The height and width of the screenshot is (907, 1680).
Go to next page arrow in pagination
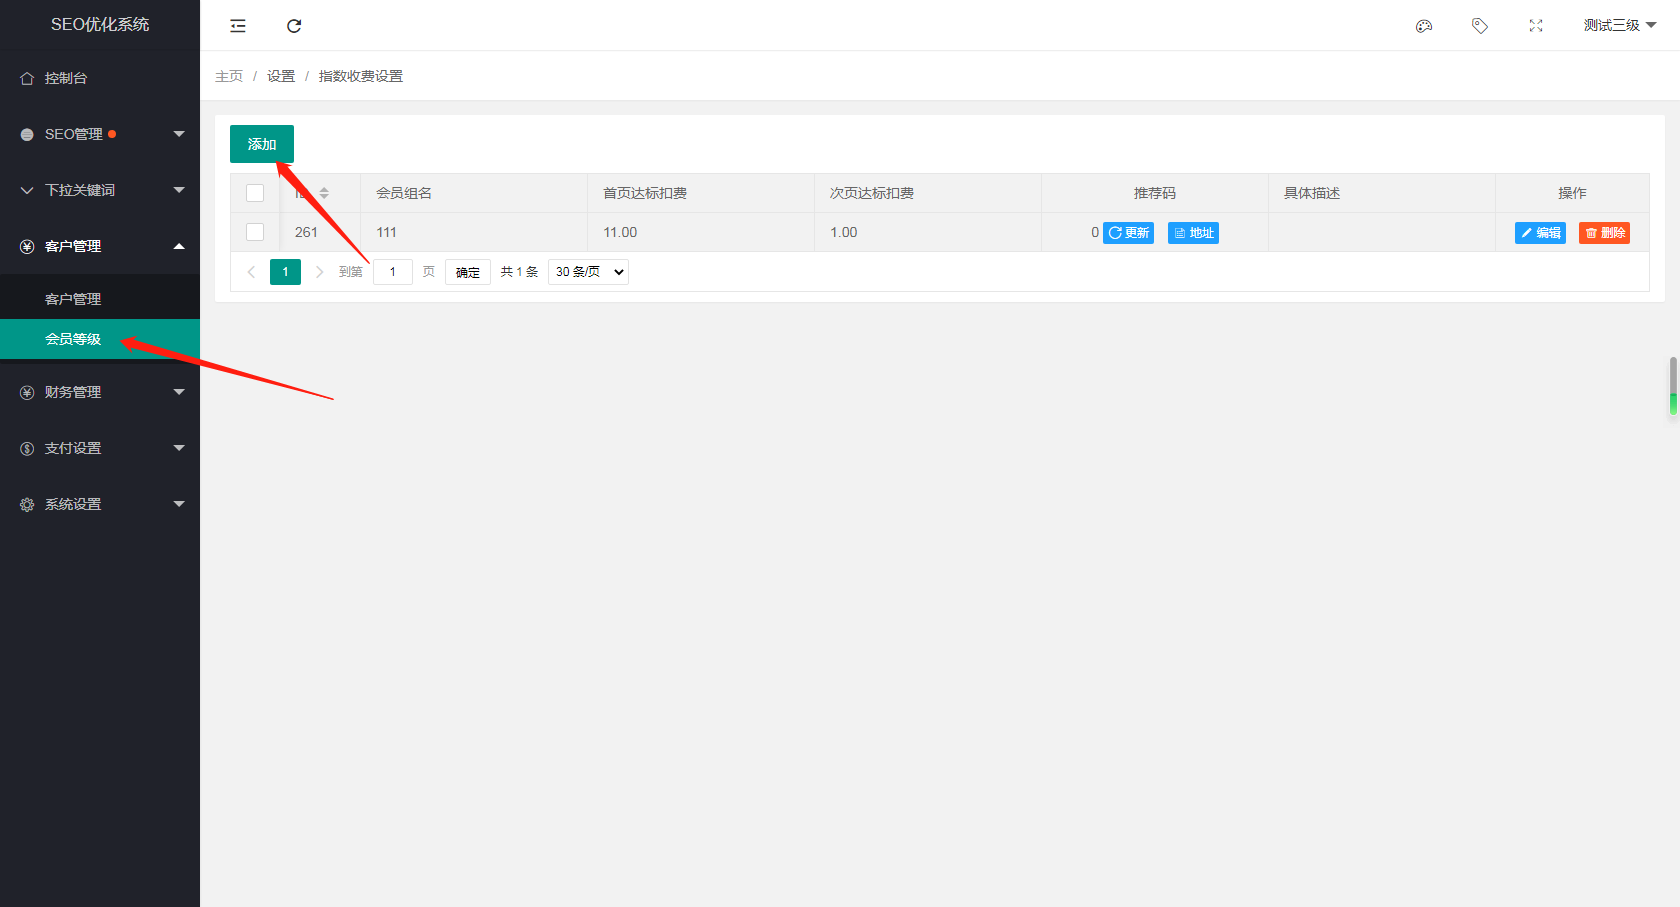click(x=320, y=272)
